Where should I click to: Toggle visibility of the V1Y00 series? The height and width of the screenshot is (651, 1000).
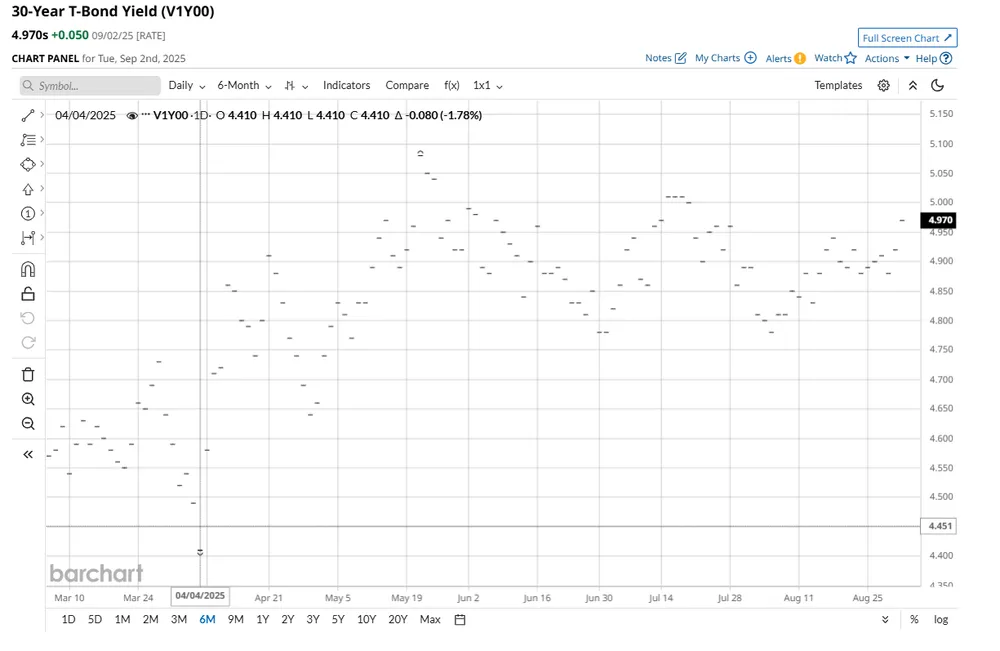(132, 115)
